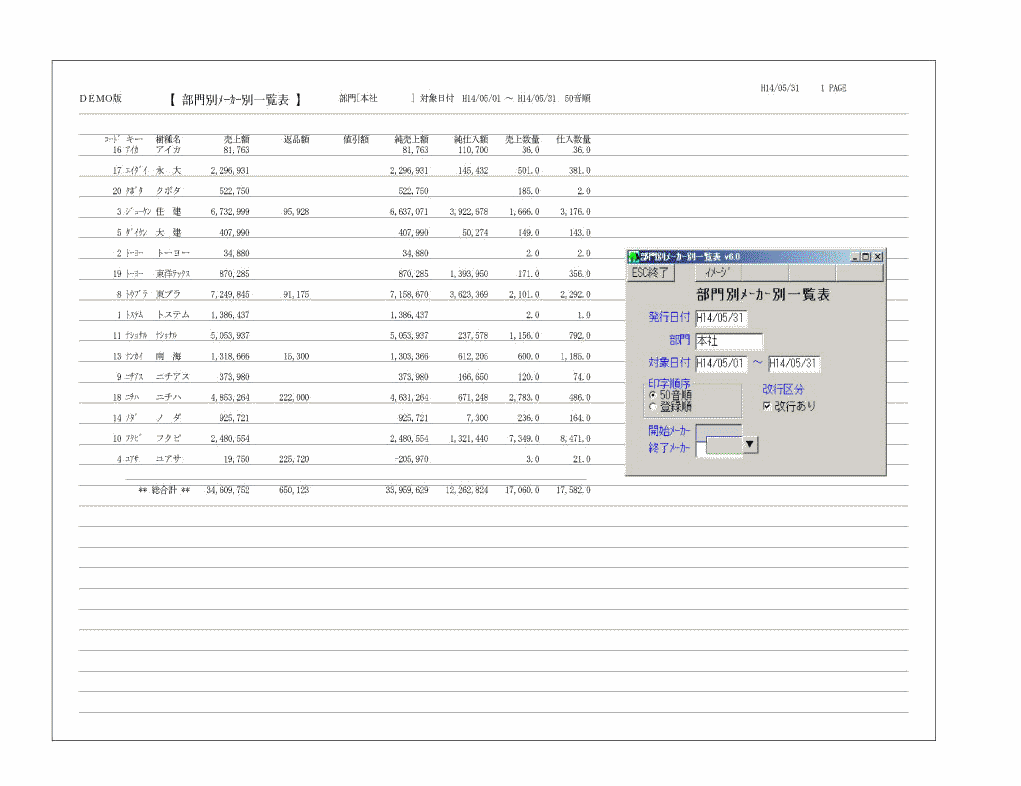Viewport: 1021px width, 786px height.
Task: Click the 開始メーカー input field
Action: tap(719, 431)
